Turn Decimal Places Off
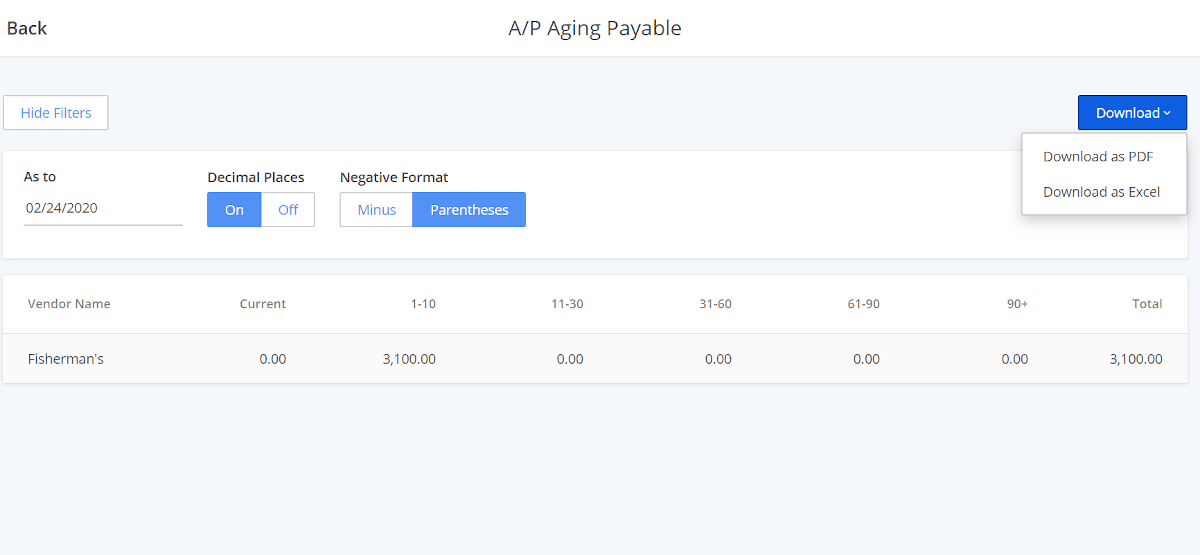 tap(288, 210)
